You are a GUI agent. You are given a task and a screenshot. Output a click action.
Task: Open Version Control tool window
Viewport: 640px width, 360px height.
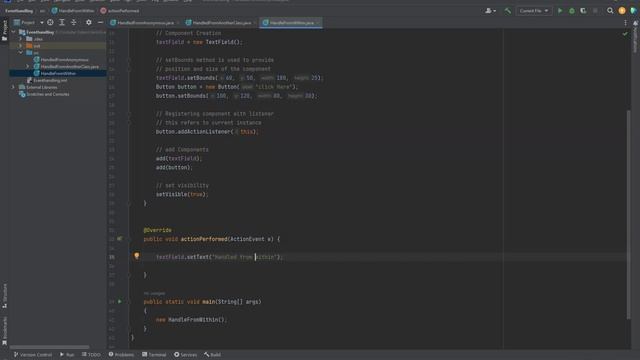coord(33,355)
